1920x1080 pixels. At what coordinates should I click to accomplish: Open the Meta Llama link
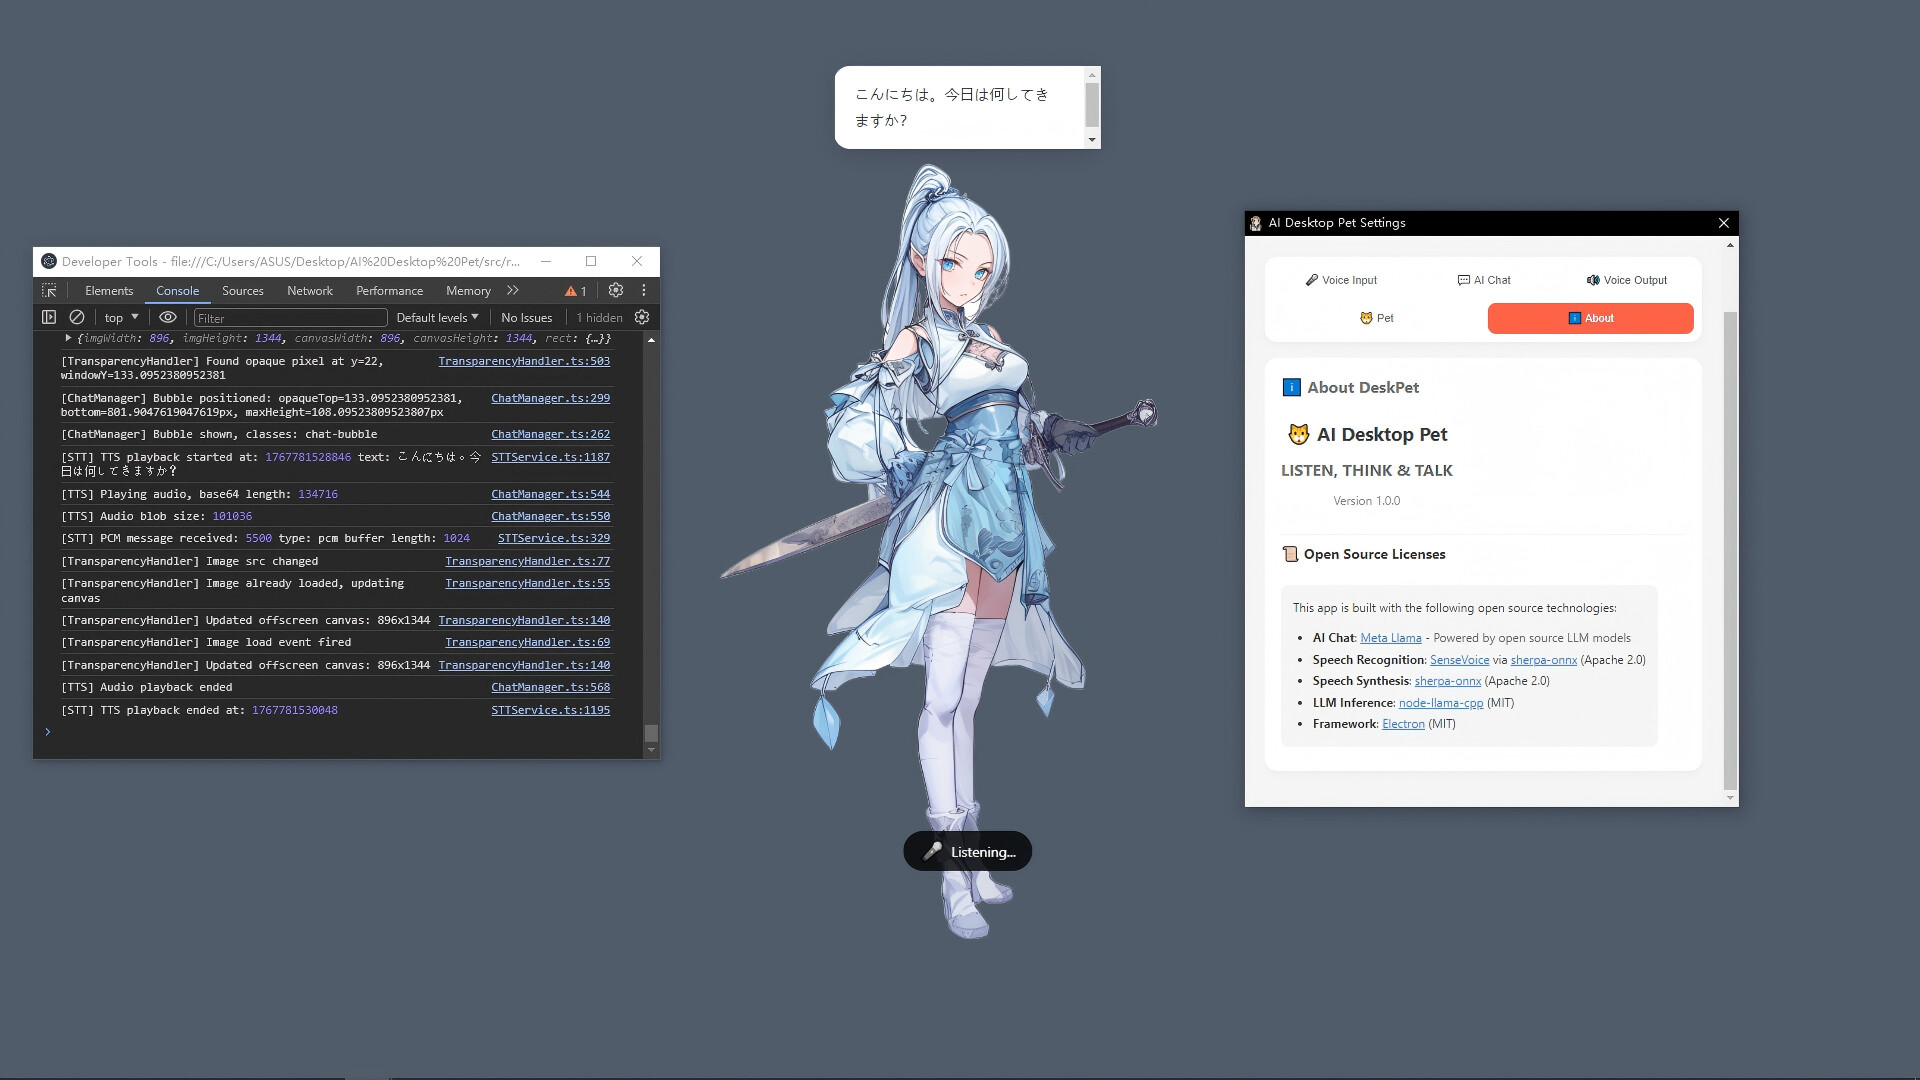tap(1391, 637)
